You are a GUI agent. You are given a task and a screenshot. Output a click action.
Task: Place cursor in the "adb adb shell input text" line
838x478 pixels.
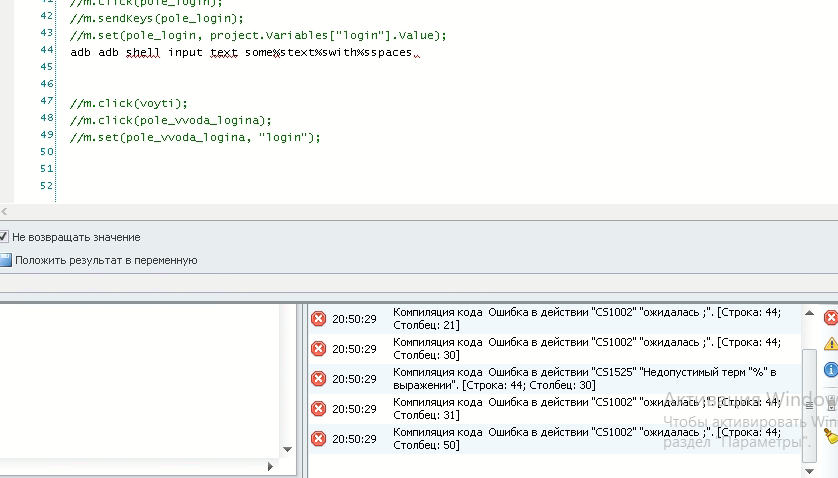[240, 51]
